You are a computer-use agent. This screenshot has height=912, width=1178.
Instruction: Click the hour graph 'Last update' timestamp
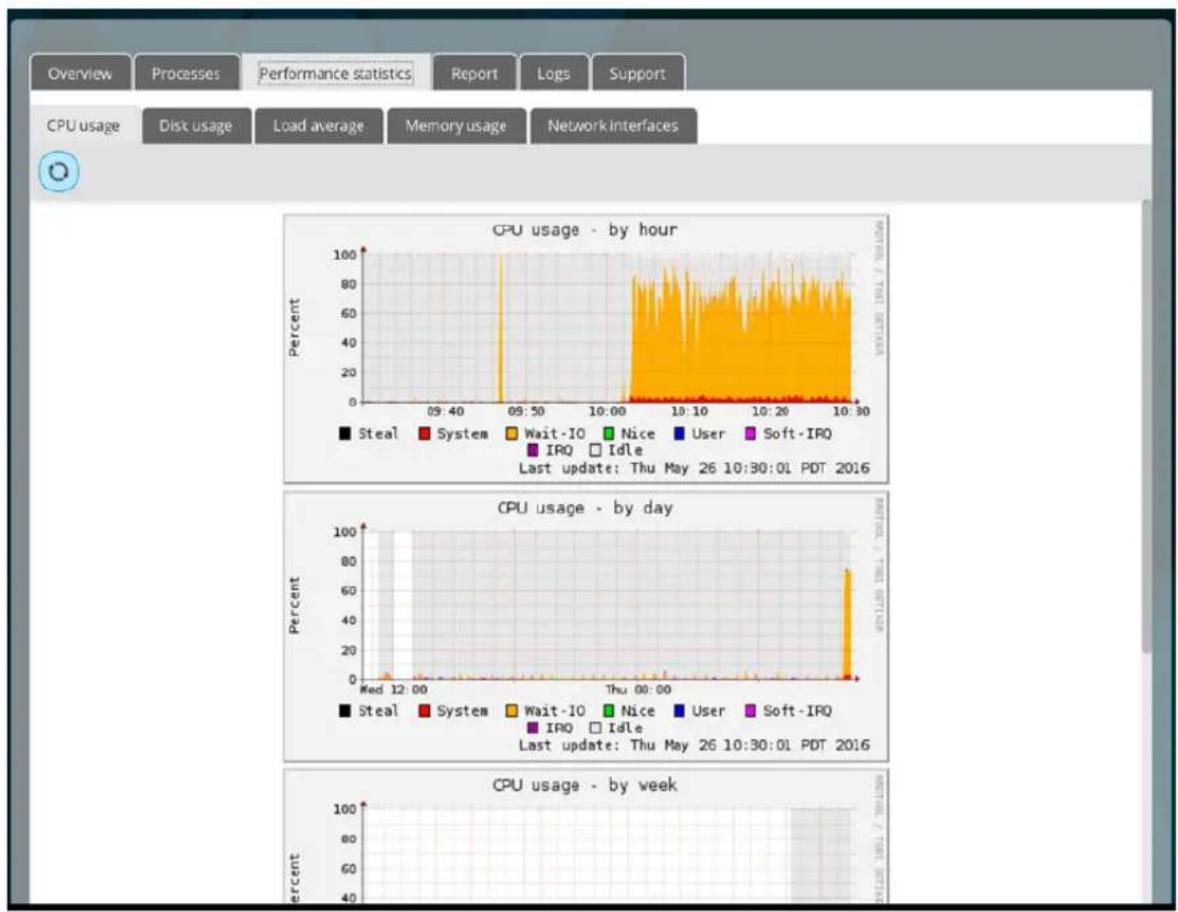coord(693,468)
